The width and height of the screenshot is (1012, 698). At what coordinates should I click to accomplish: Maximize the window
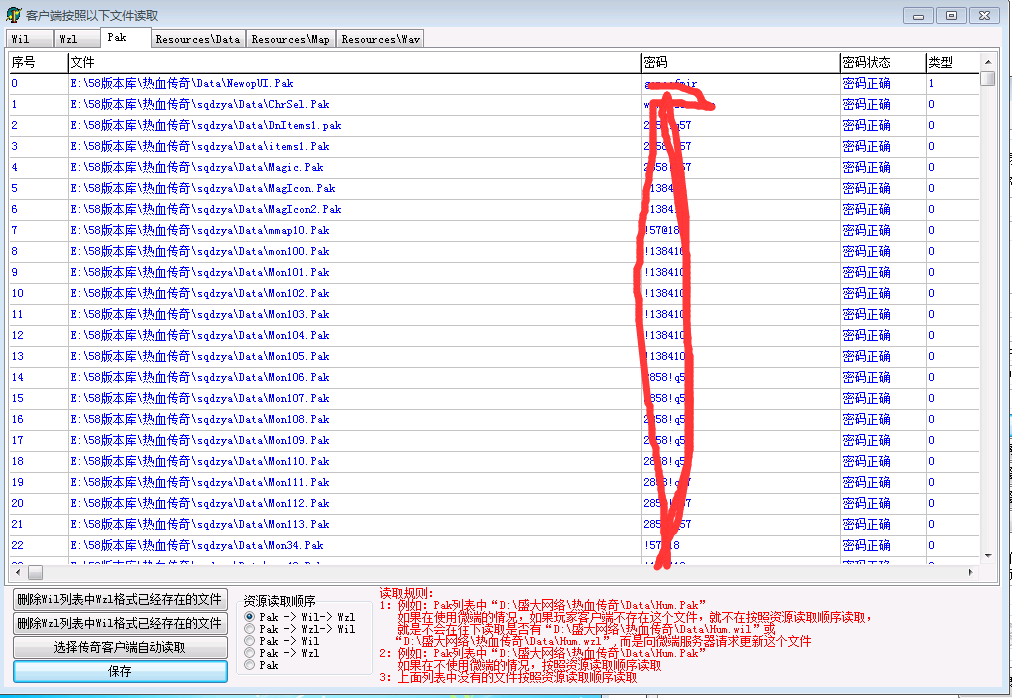951,15
